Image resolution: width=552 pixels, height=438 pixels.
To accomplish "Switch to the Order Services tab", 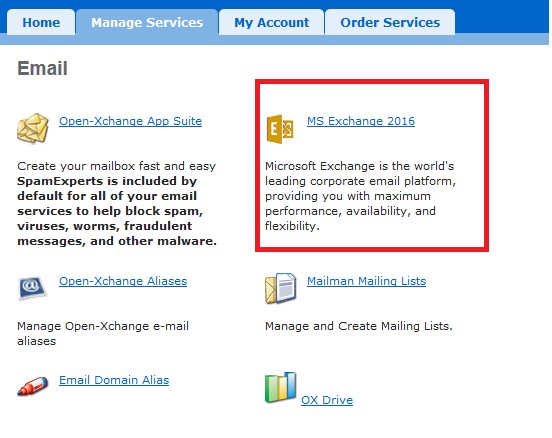I will coord(390,22).
